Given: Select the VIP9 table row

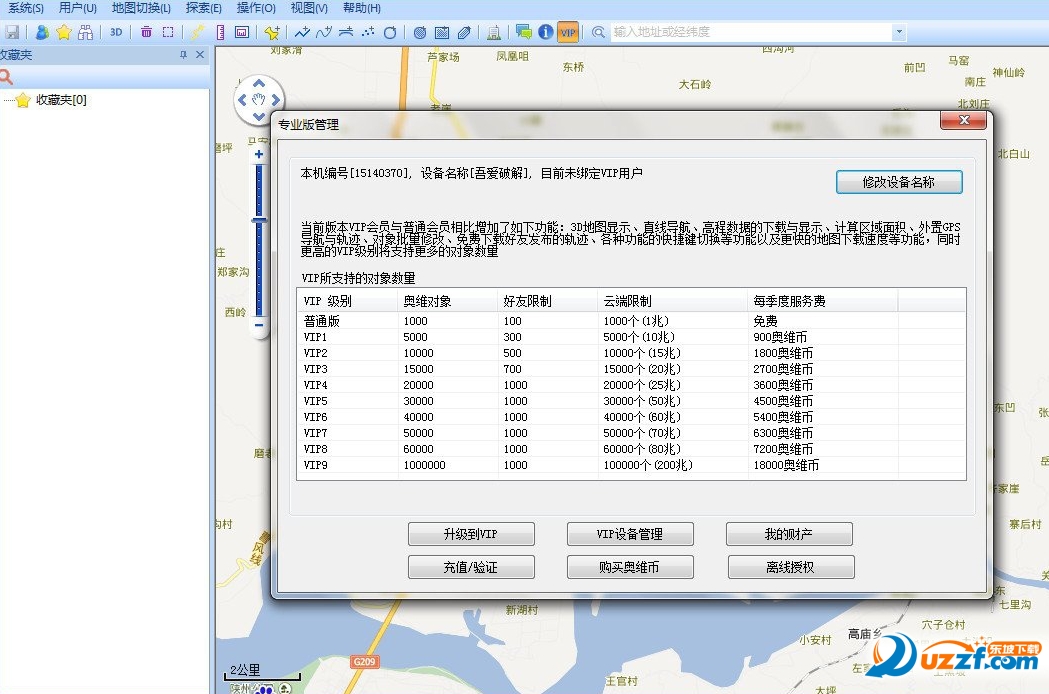Looking at the screenshot, I should (632, 465).
